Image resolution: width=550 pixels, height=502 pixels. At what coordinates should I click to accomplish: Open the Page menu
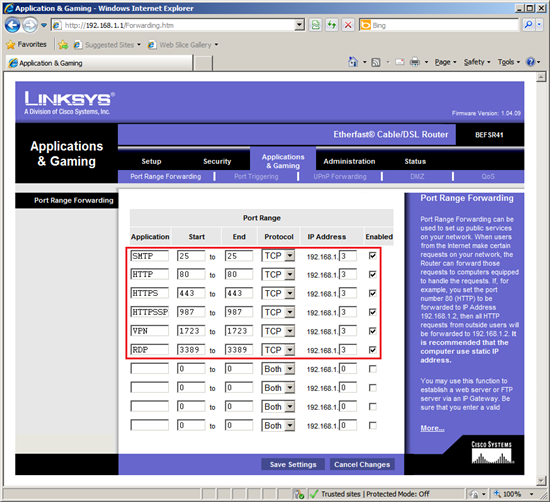point(445,62)
